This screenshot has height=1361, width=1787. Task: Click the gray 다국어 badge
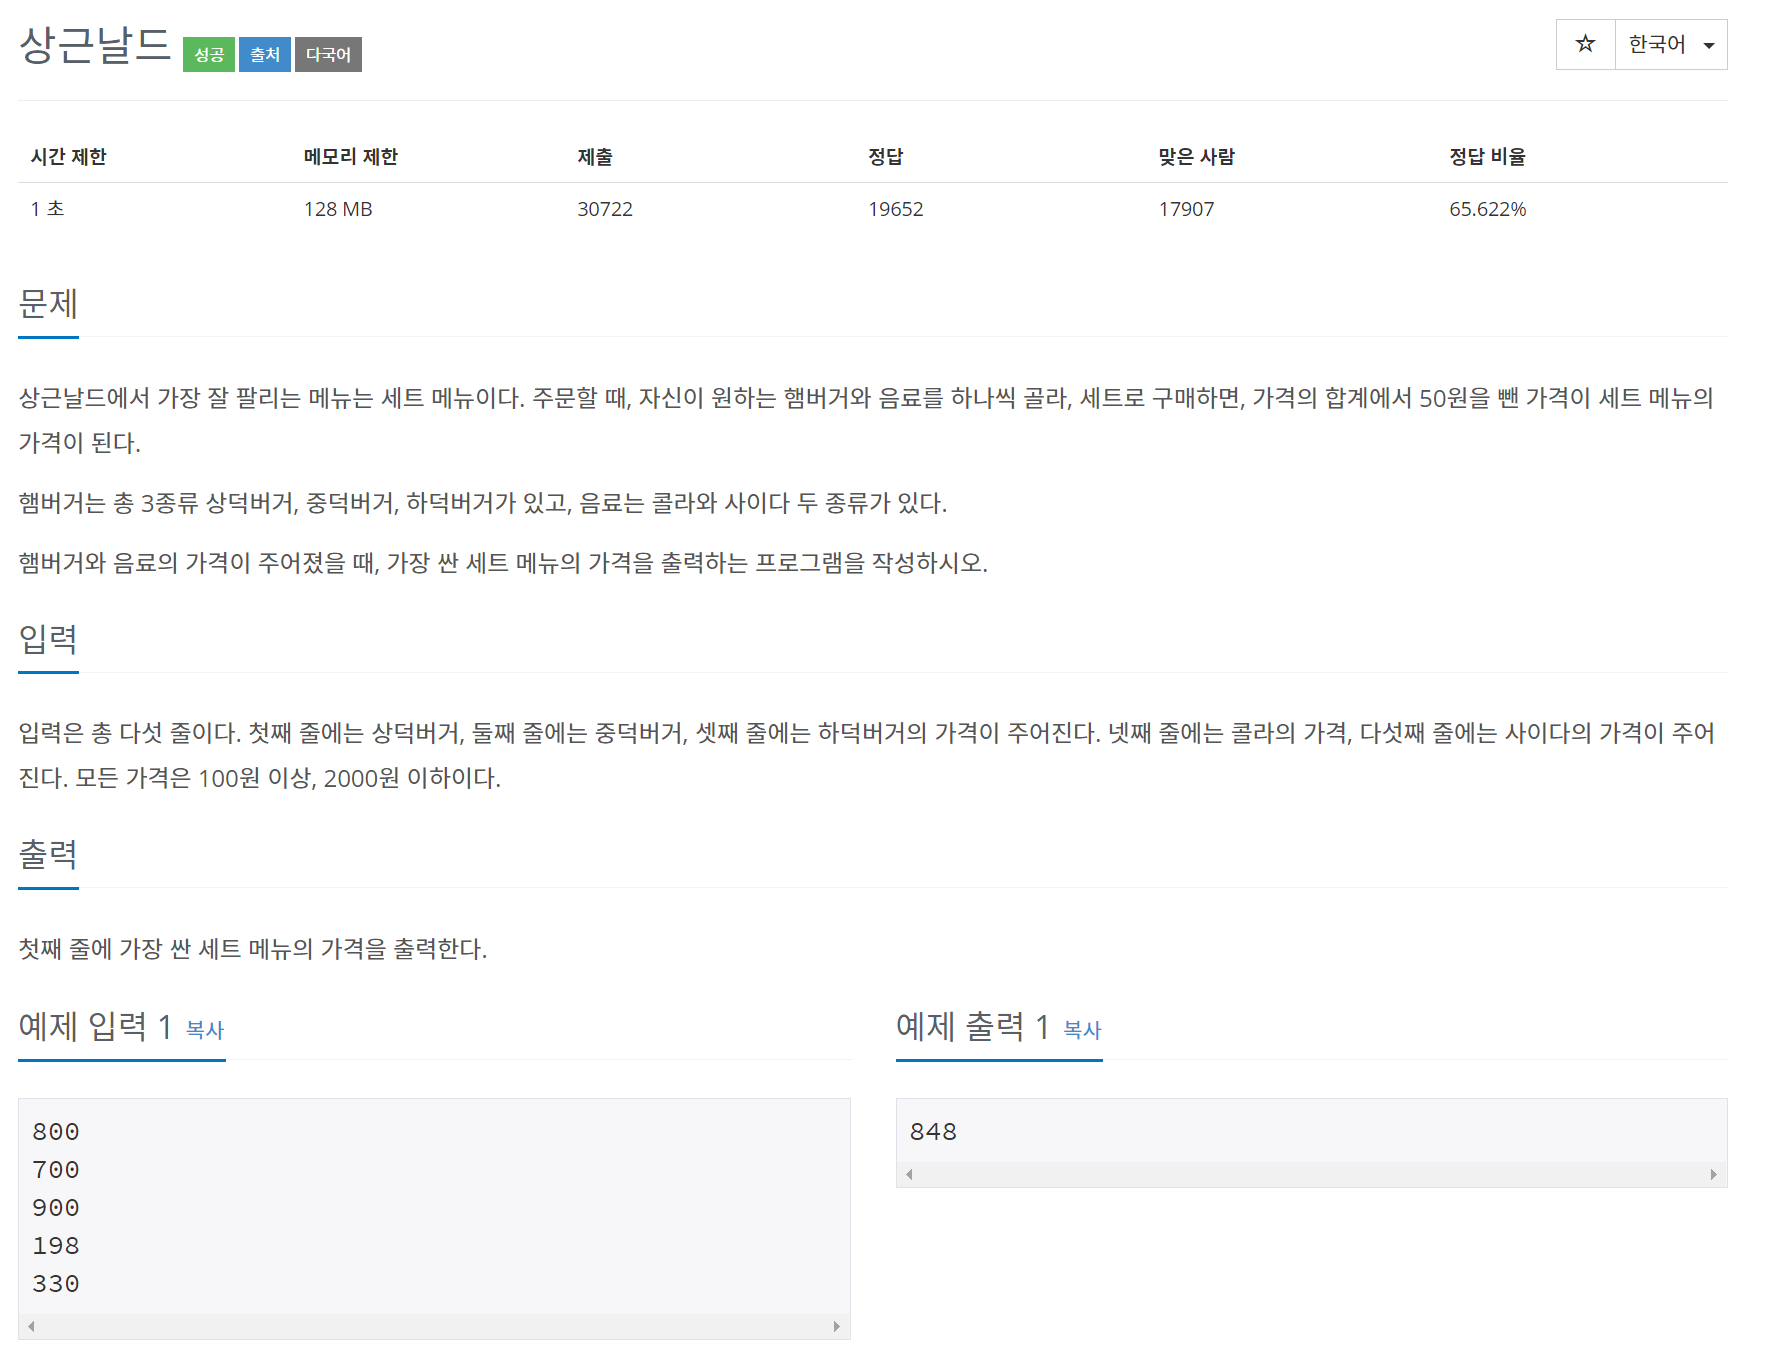[328, 55]
